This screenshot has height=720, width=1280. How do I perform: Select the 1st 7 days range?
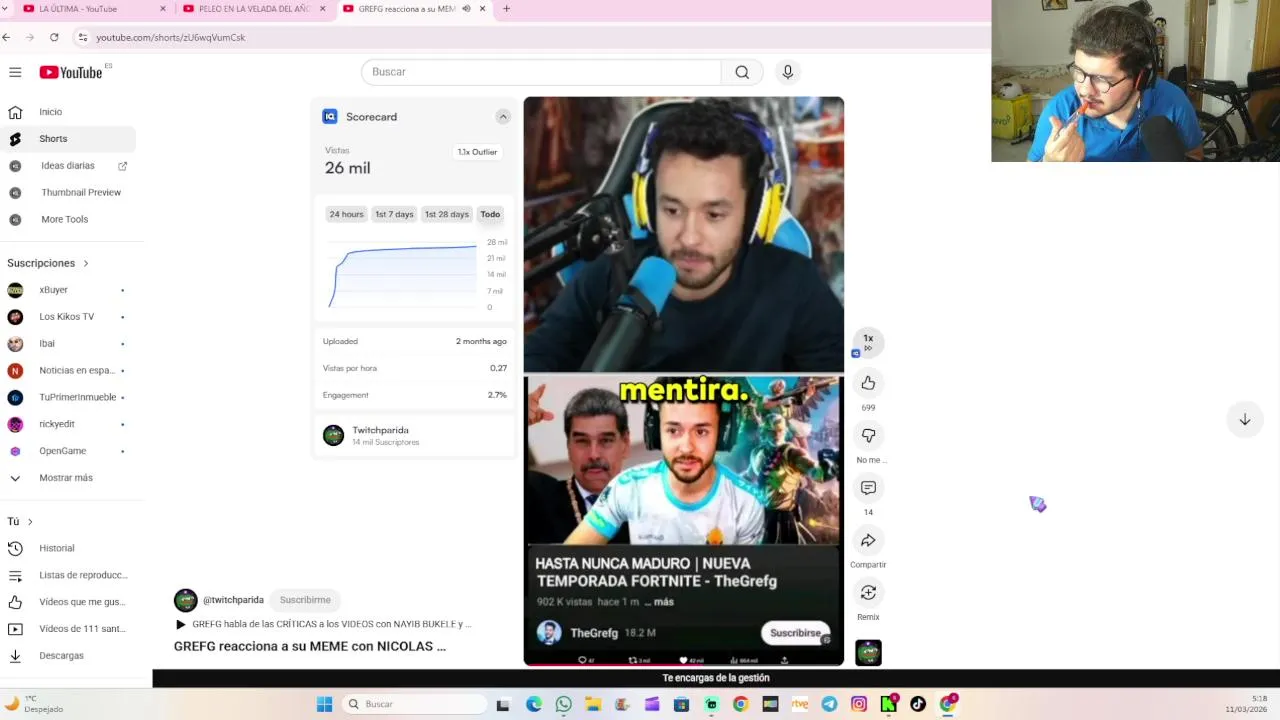[x=394, y=214]
